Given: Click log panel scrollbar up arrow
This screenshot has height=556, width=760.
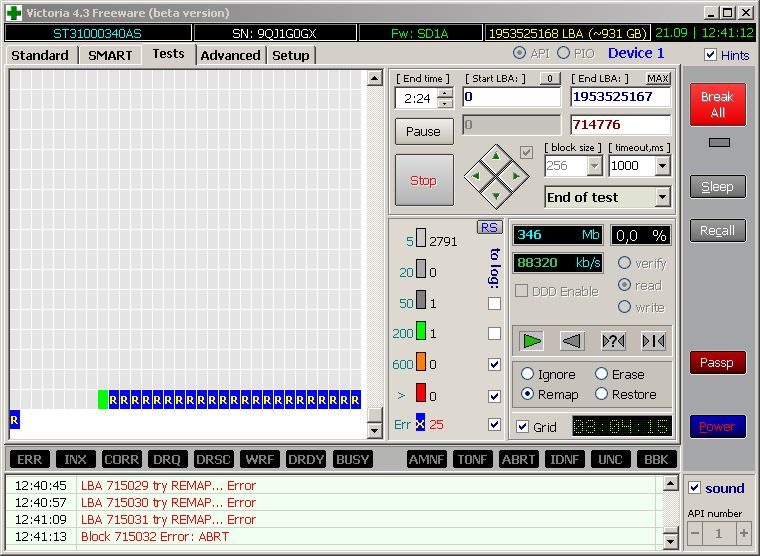Looking at the screenshot, I should (670, 483).
